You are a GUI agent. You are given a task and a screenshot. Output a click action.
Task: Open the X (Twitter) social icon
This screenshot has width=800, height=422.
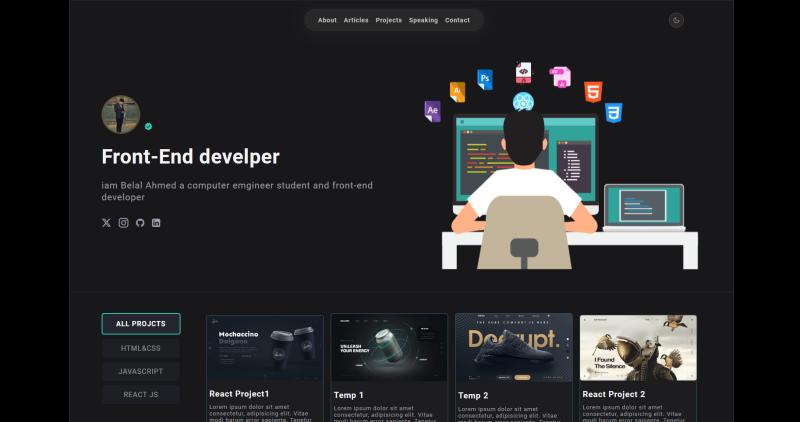coord(106,222)
